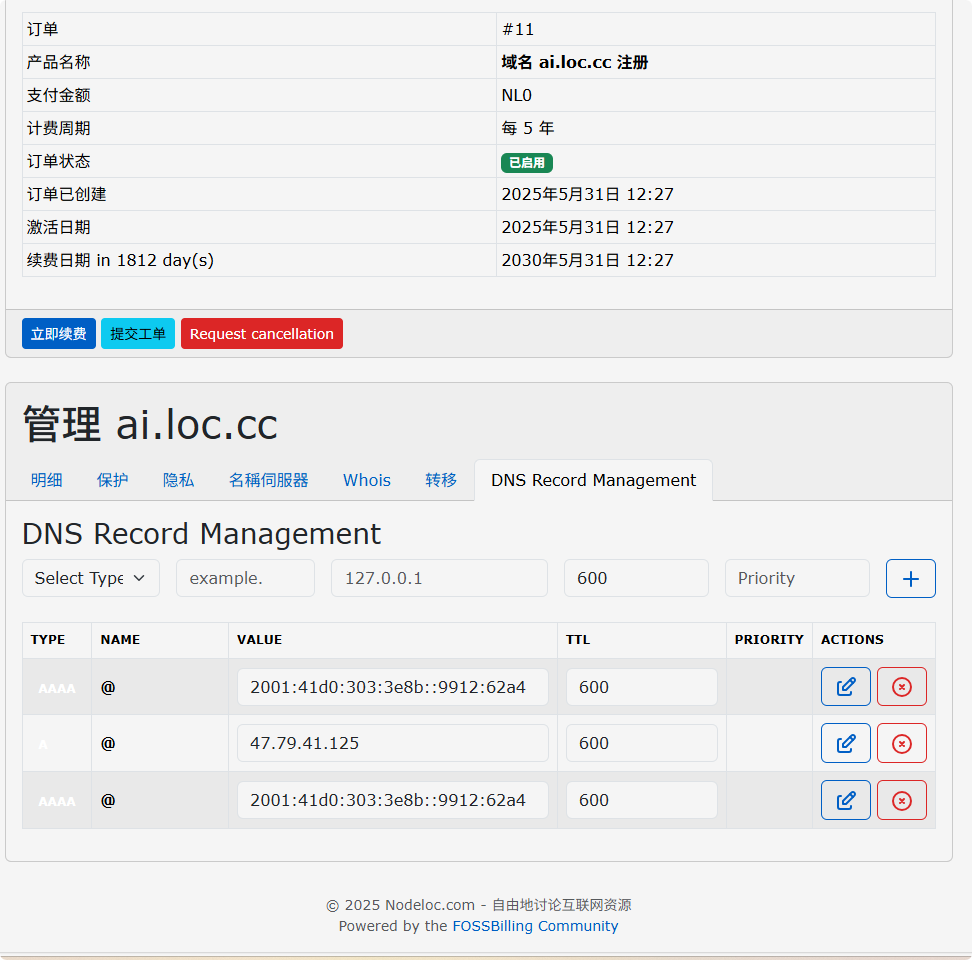Delete the bottom AAAA record

click(901, 800)
